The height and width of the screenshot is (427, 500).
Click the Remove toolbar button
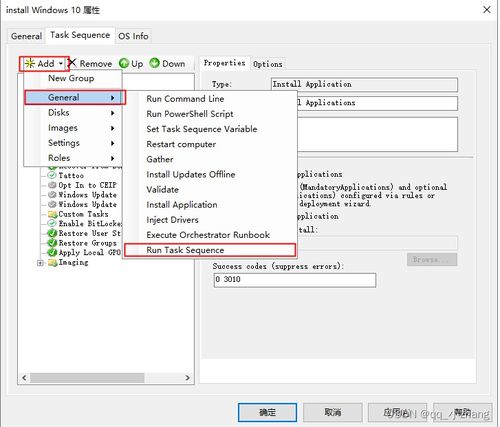coord(90,63)
